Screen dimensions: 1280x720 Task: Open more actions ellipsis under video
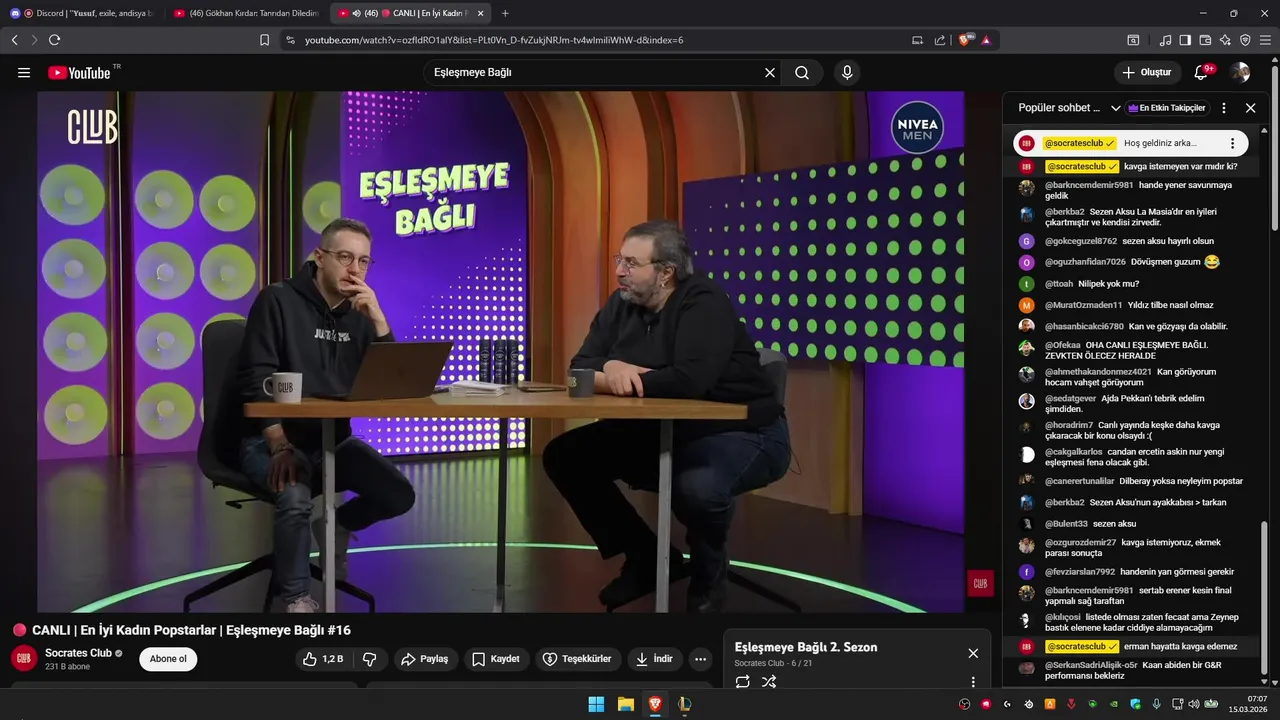click(700, 659)
